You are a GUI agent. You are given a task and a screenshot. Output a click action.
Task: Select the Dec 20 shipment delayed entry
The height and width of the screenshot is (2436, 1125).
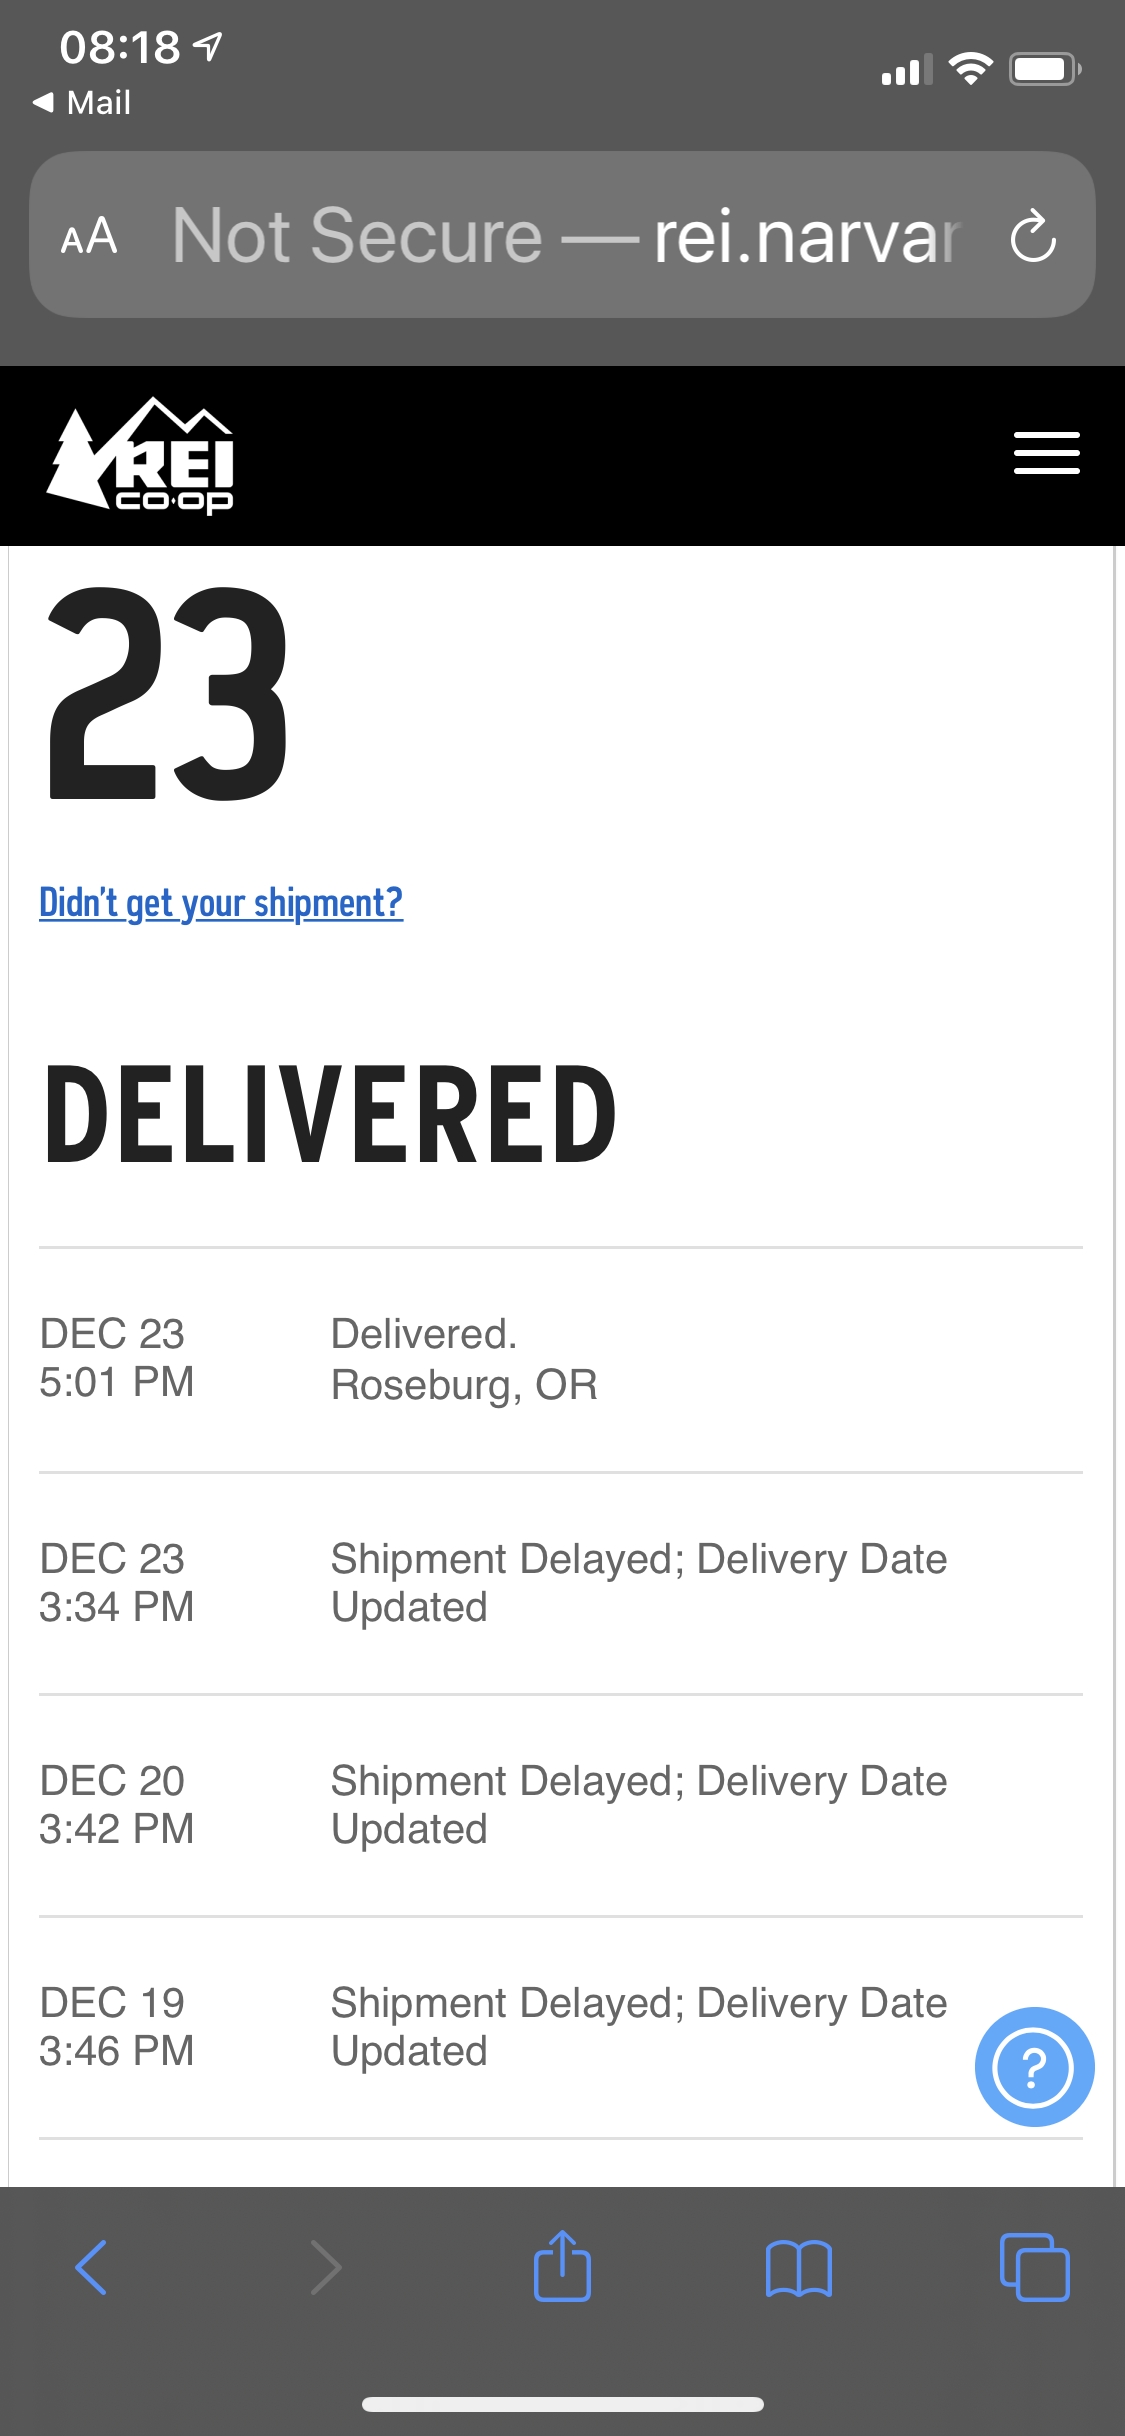tap(560, 1805)
